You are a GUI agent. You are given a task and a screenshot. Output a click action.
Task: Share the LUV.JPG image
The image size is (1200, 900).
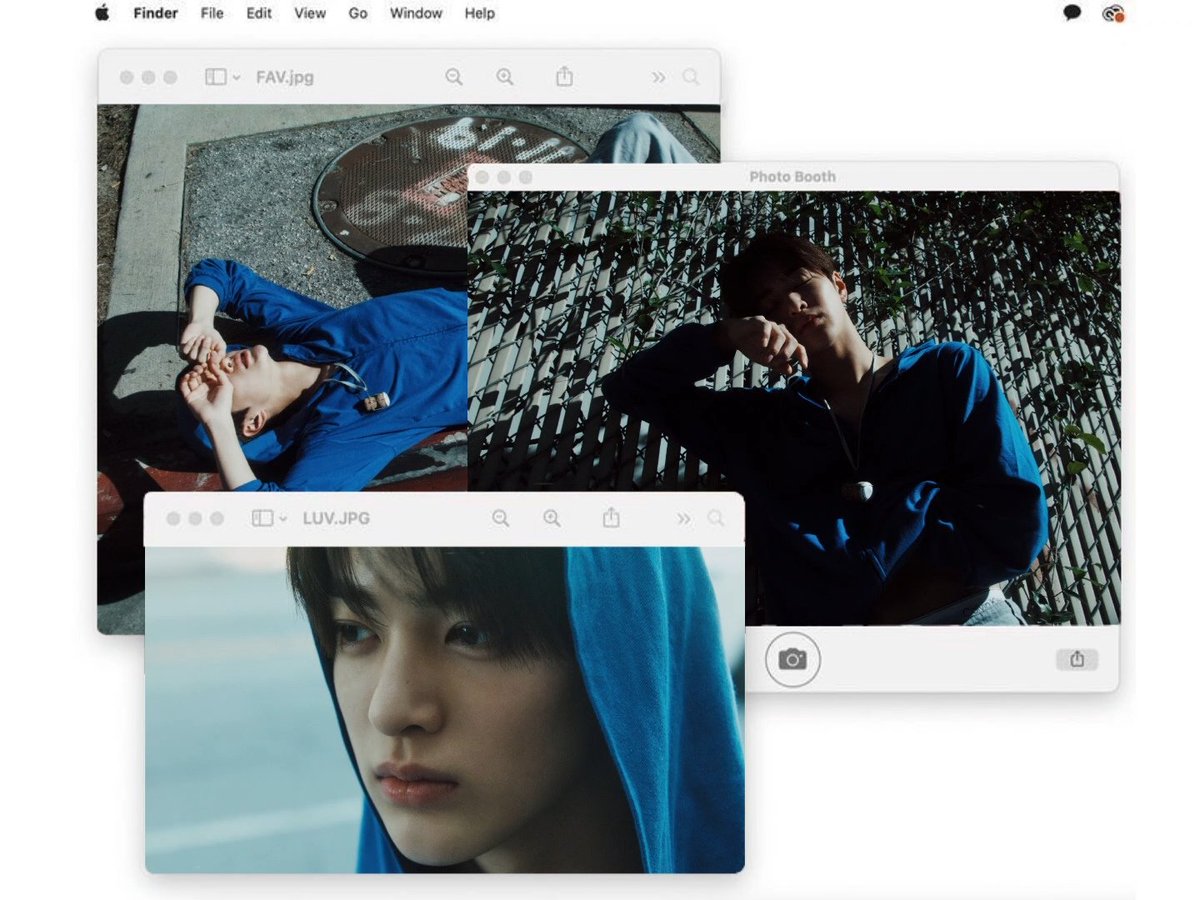[611, 517]
